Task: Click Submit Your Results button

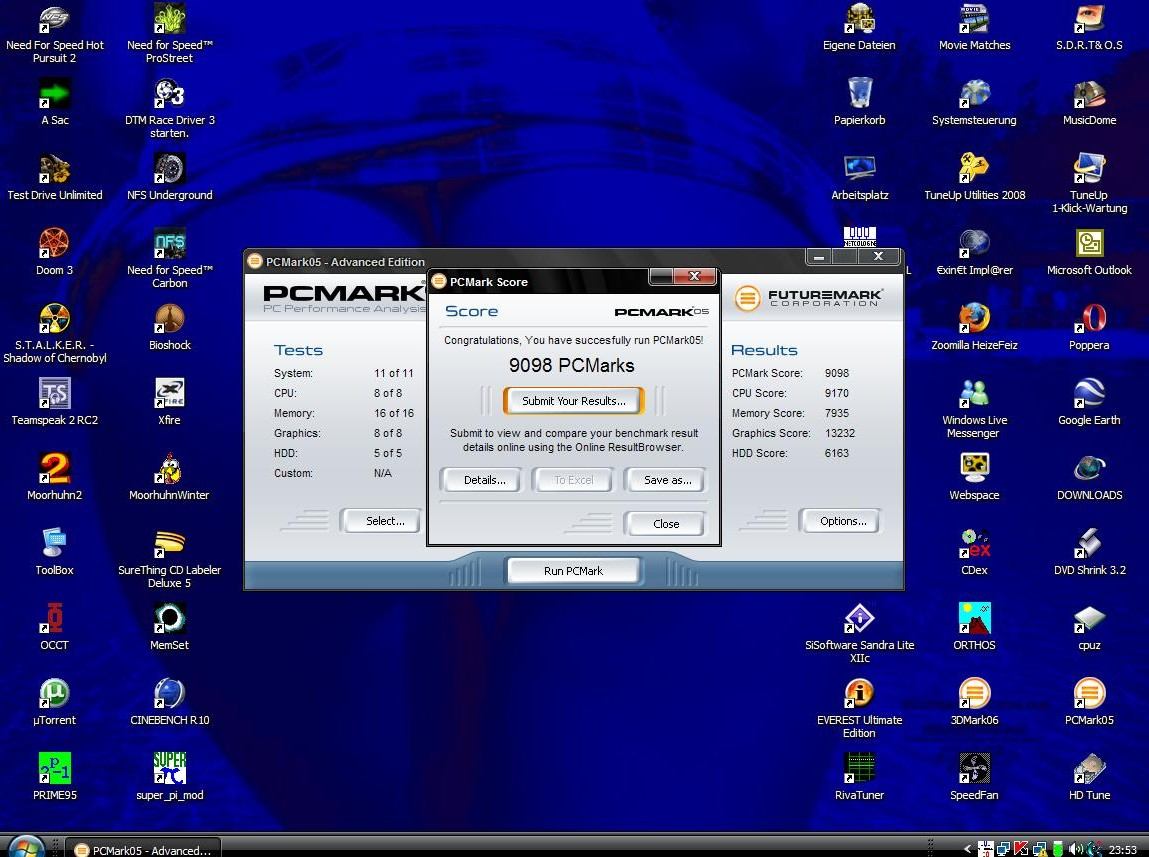Action: point(574,401)
